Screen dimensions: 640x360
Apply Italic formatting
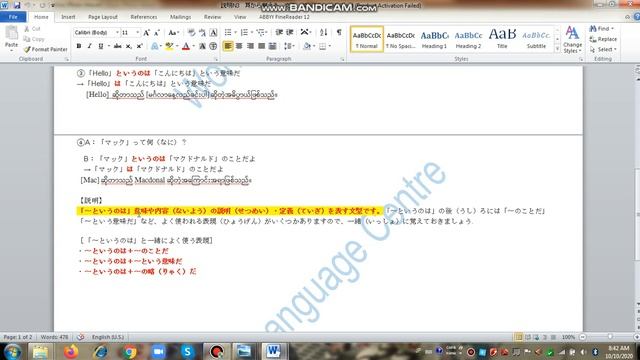[x=89, y=46]
